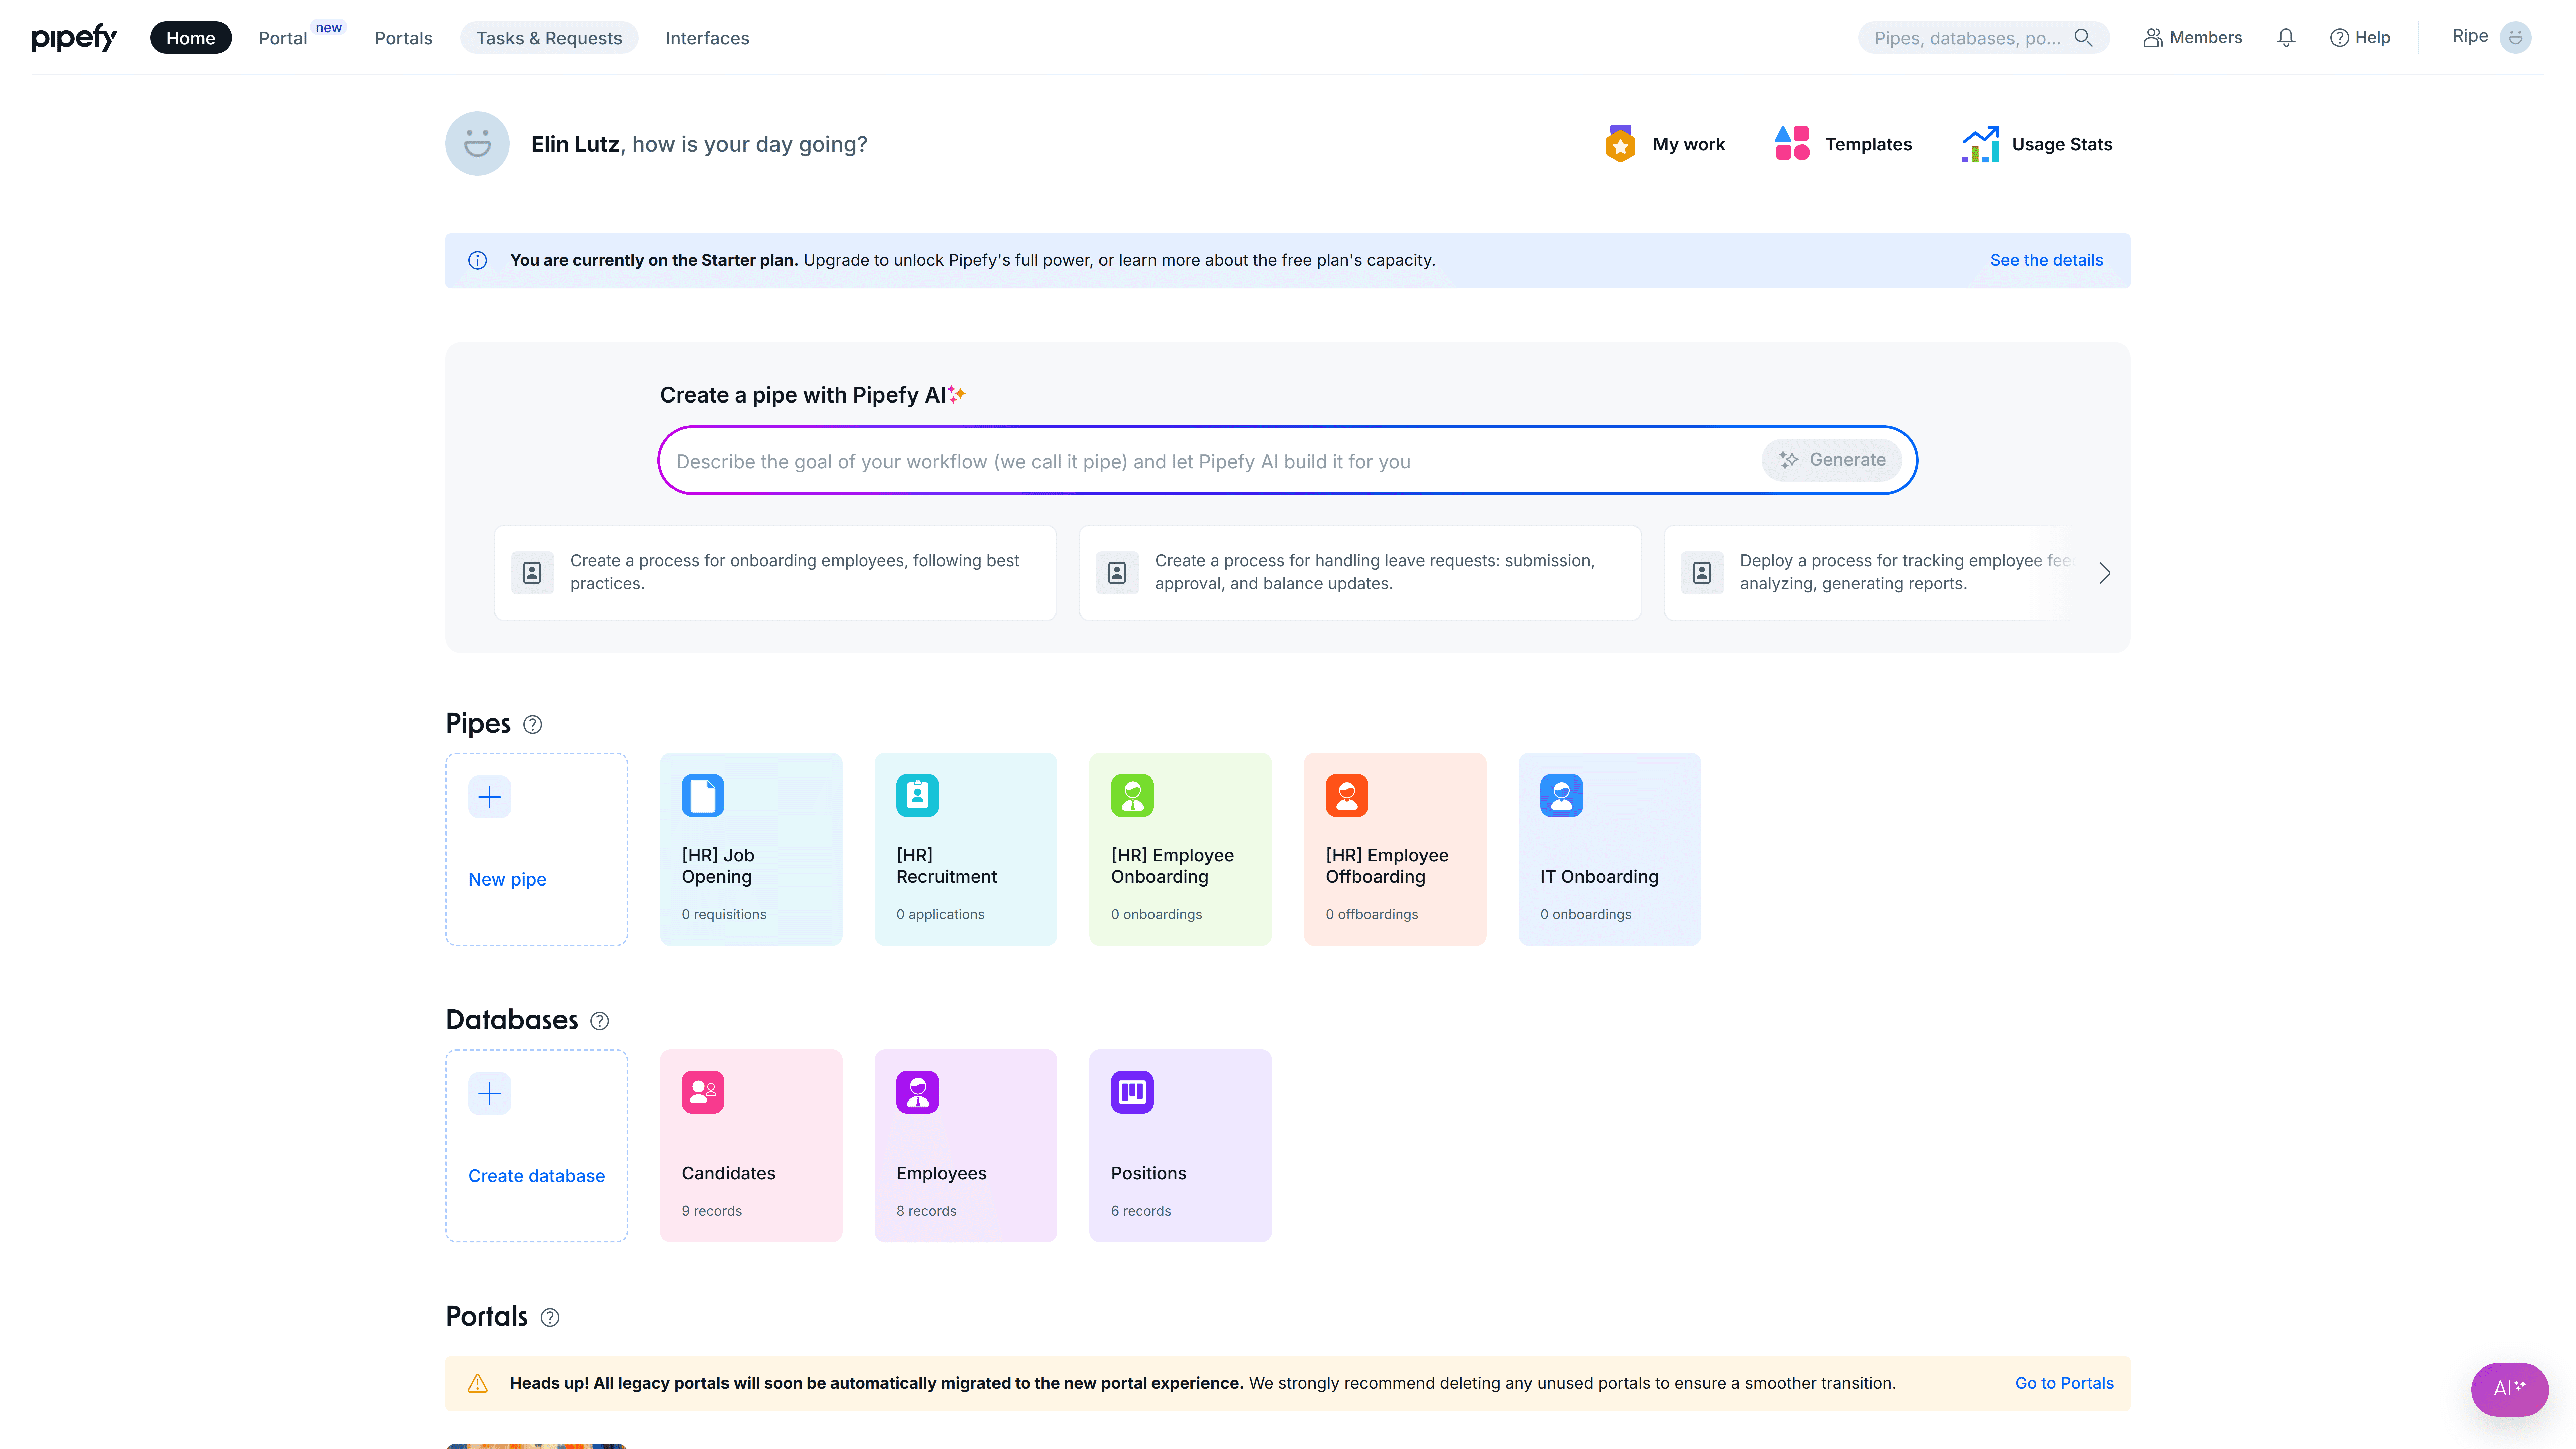Click the search magnifier icon
Viewport: 2576px width, 1449px height.
[x=2083, y=38]
